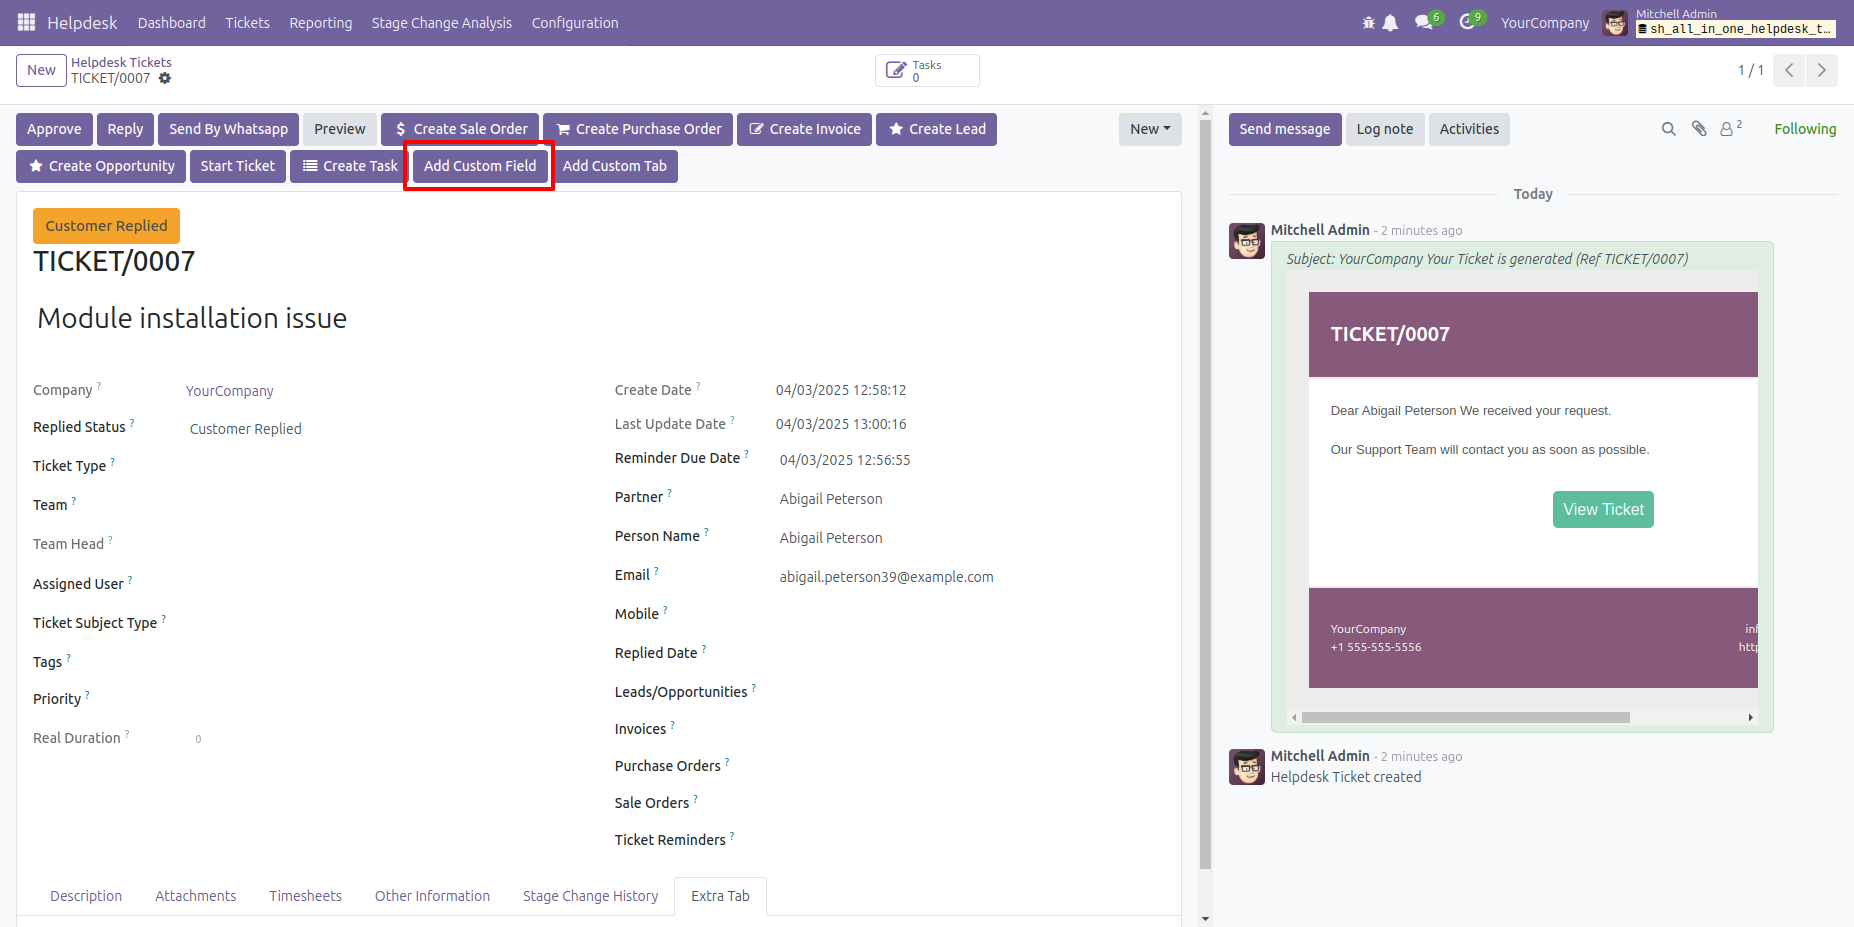Open the Stage Change Analysis menu

click(441, 23)
